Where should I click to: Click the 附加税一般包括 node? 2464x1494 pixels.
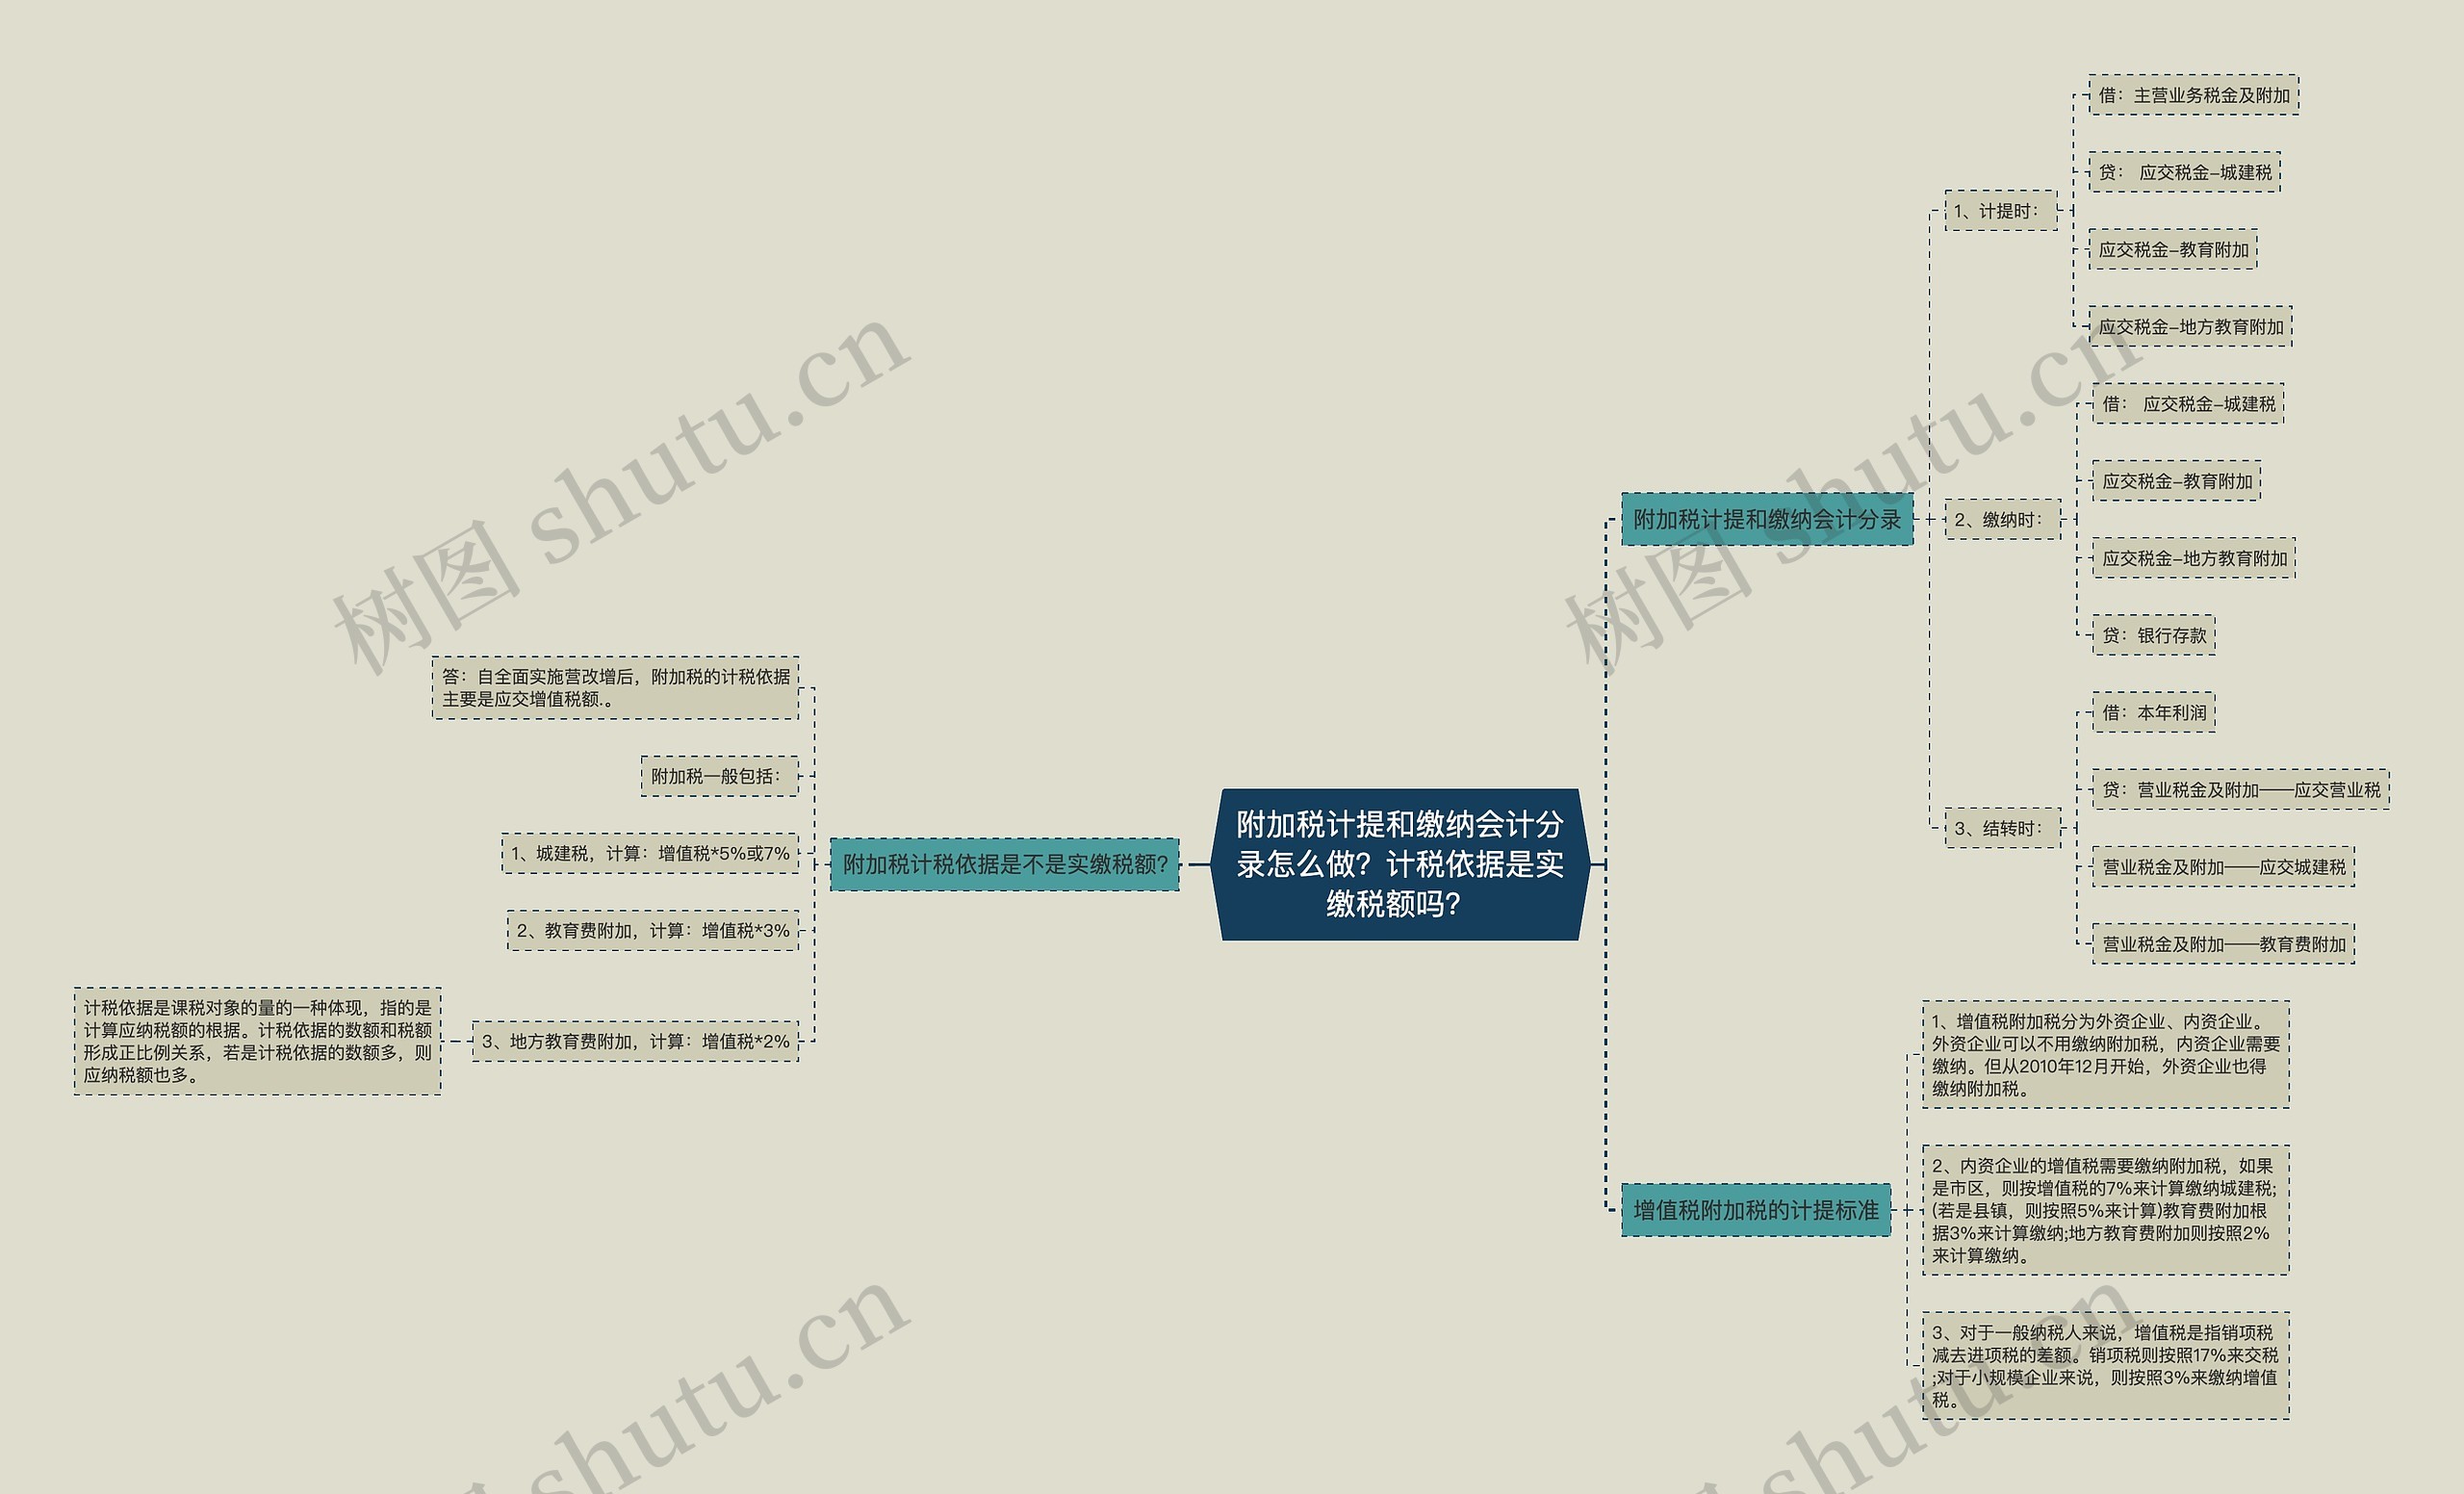719,776
